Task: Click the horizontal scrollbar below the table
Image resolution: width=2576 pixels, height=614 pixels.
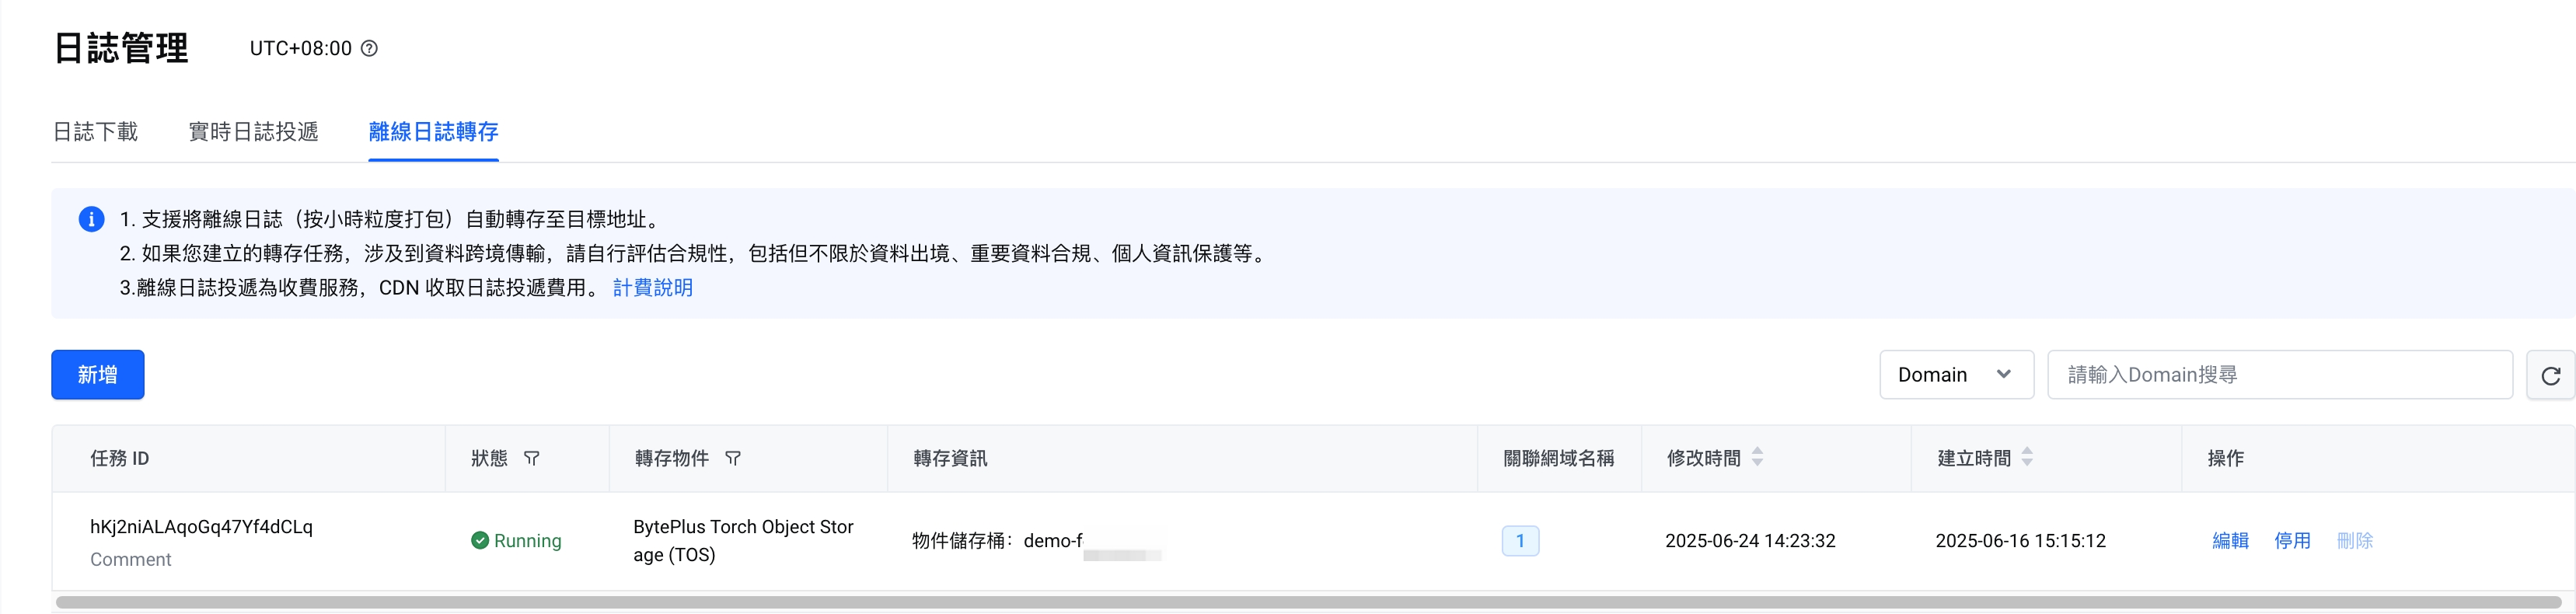Action: point(1300,602)
